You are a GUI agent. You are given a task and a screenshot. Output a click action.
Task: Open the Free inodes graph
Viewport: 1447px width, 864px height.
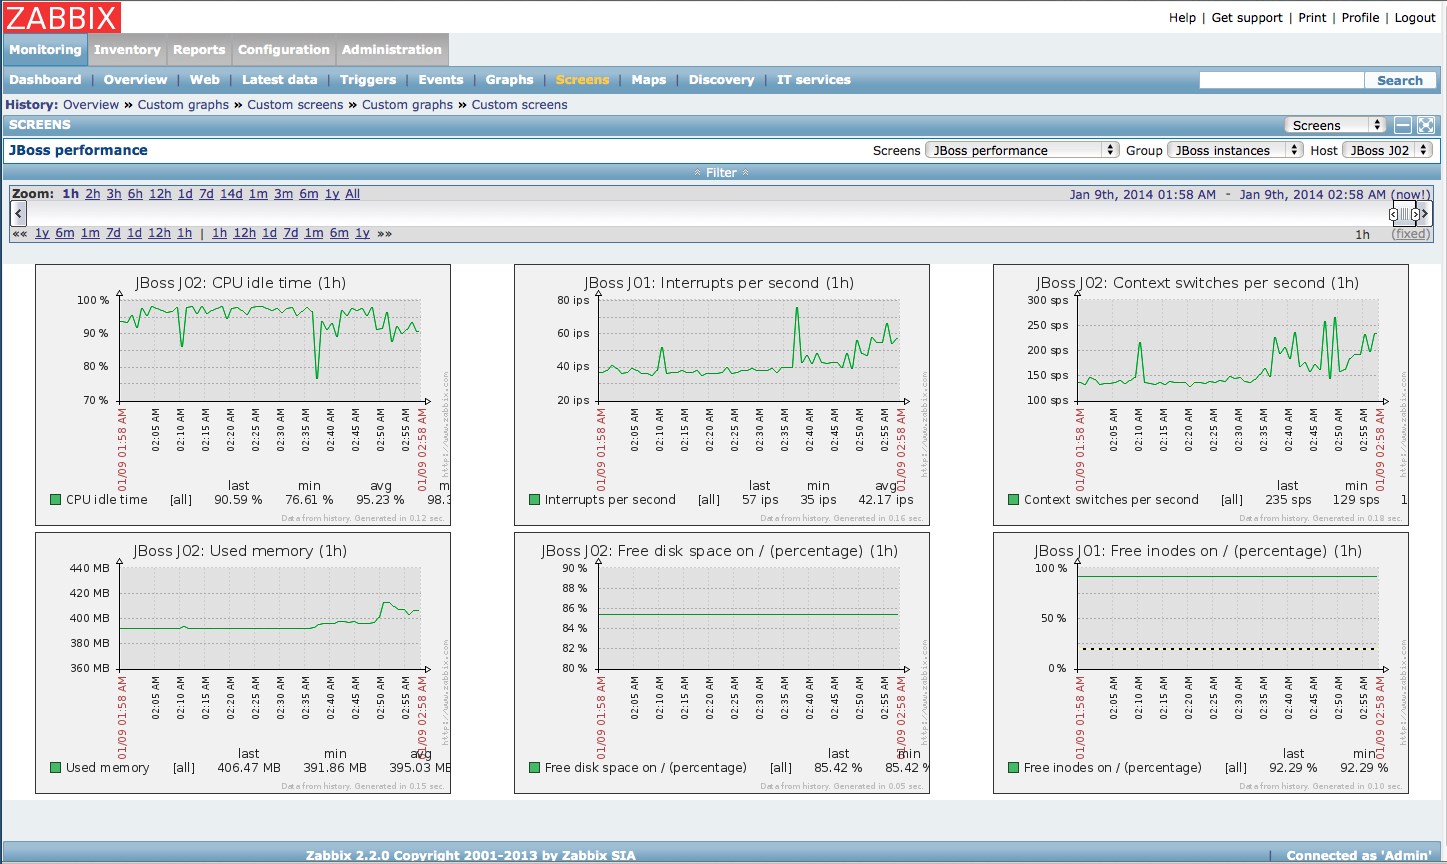1201,662
